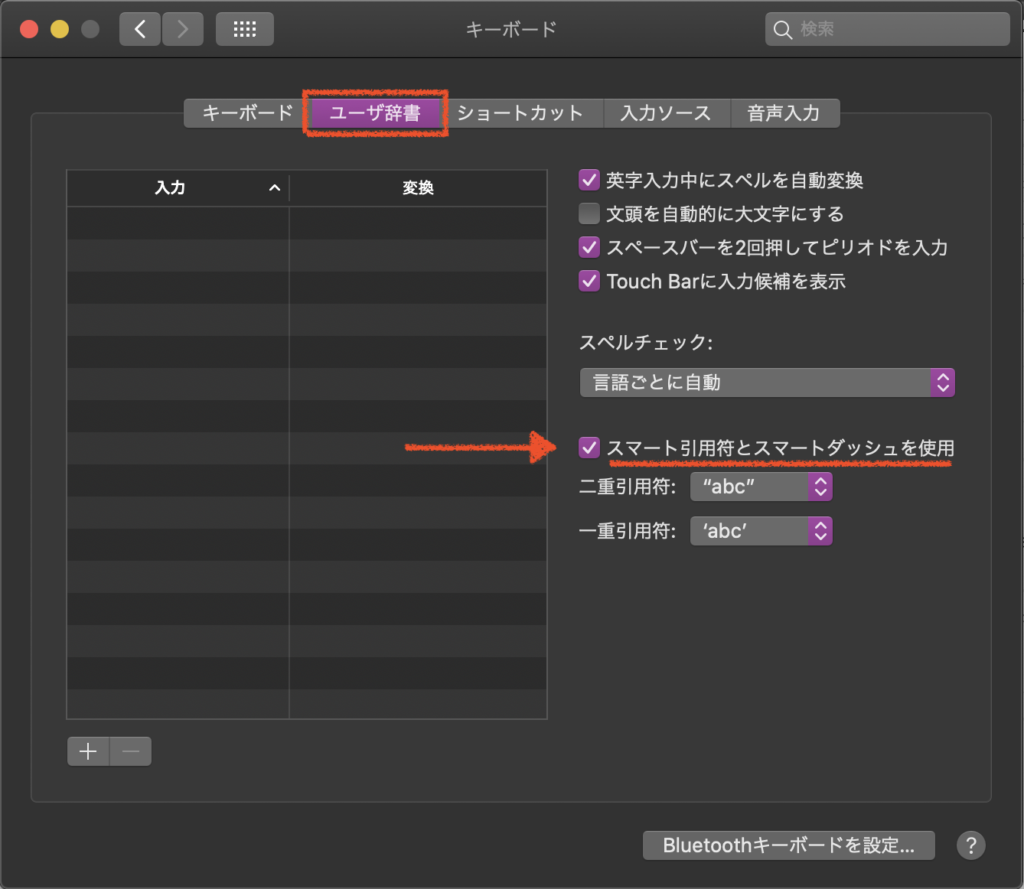
Task: Toggle 英字入力中にスペルを自動変換 checkbox
Action: click(589, 180)
